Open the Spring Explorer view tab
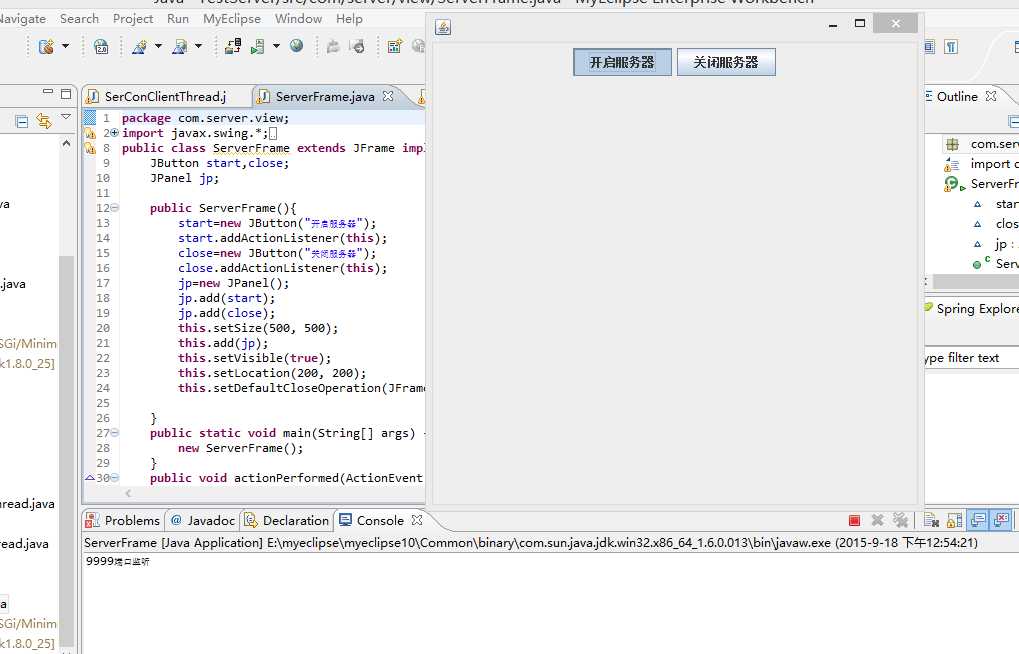 [971, 308]
